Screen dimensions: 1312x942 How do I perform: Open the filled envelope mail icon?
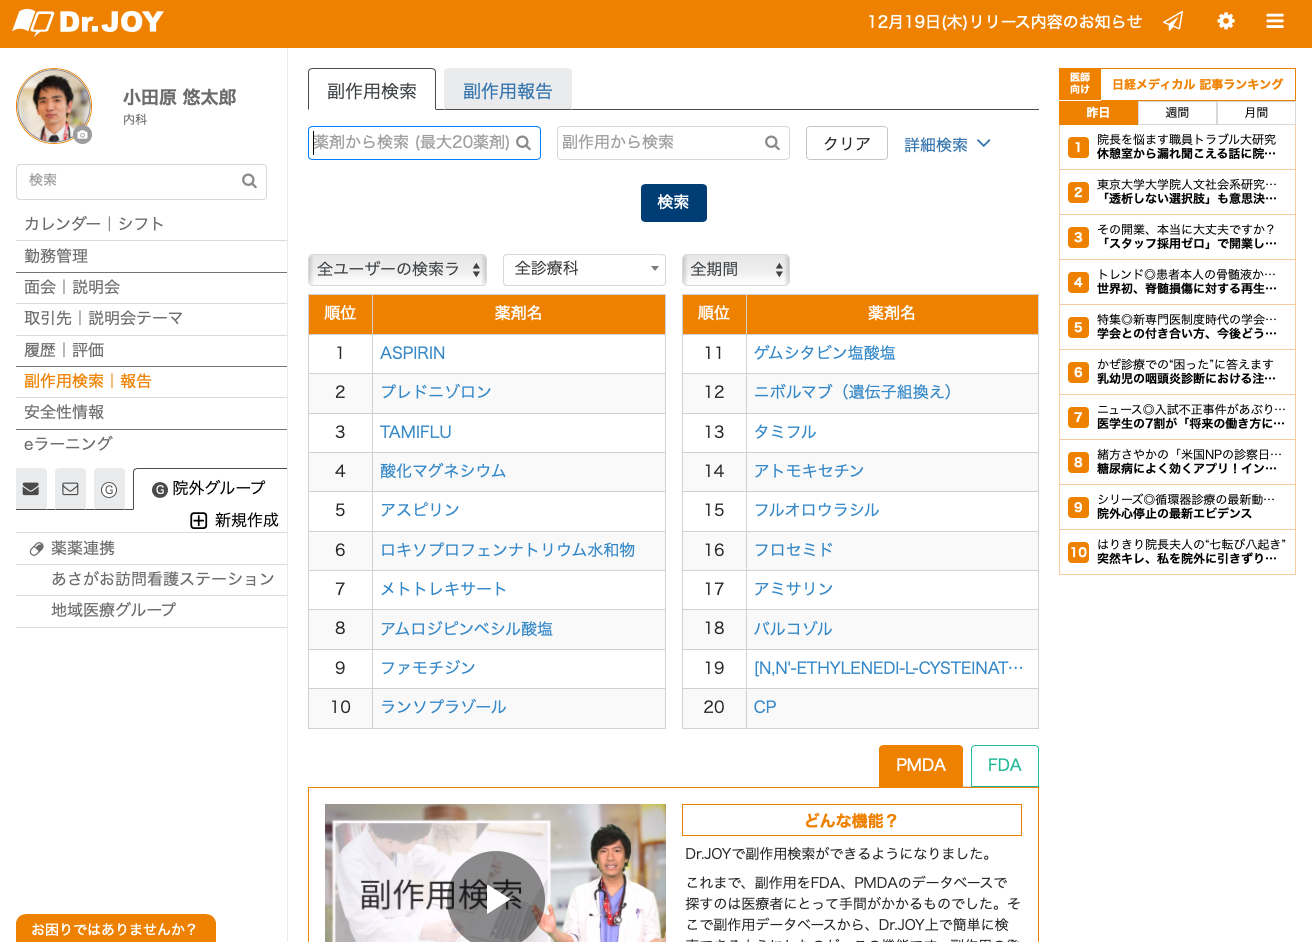tap(31, 489)
